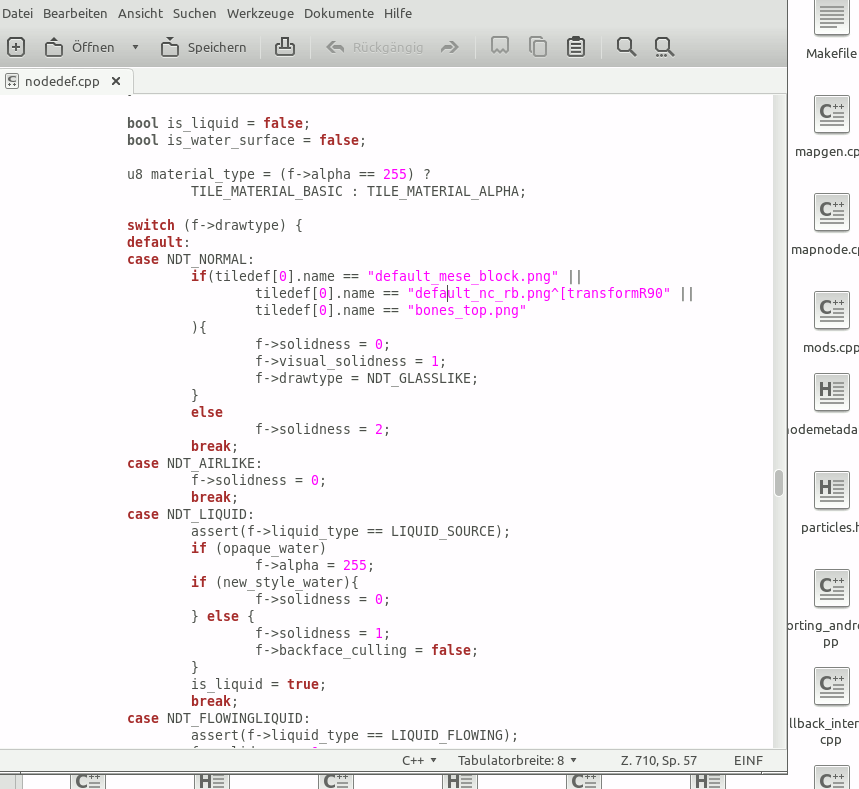Click the redo arrow icon
The image size is (859, 789).
[450, 47]
